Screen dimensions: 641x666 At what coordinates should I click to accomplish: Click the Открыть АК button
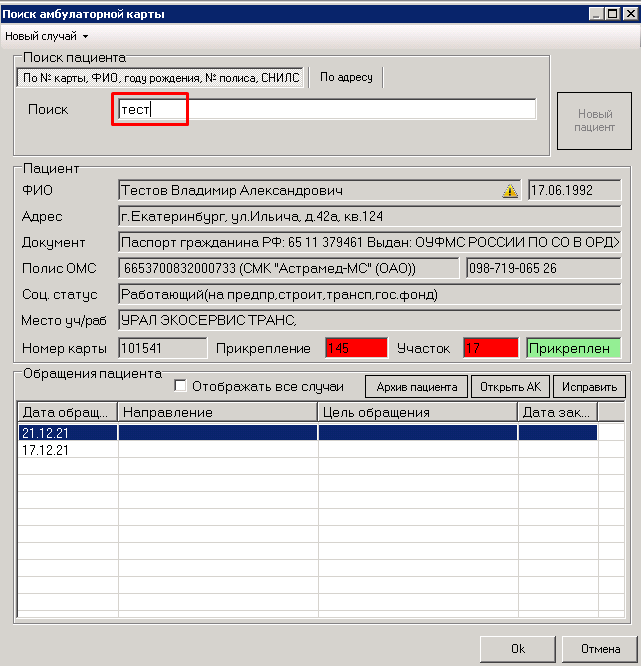pyautogui.click(x=510, y=387)
